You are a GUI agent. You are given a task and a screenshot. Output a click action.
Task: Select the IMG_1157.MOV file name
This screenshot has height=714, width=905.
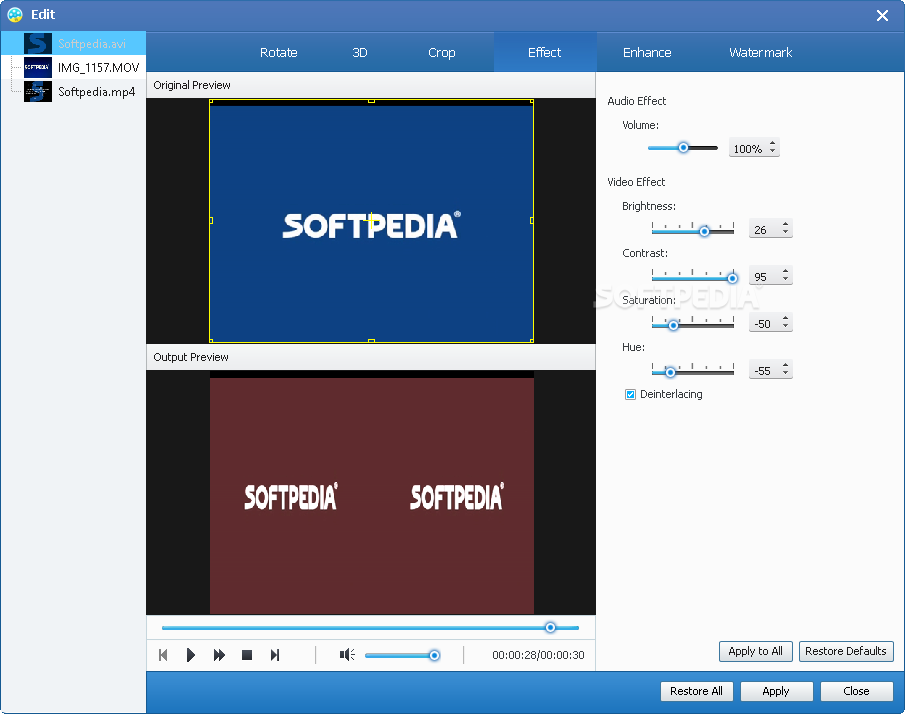(99, 68)
